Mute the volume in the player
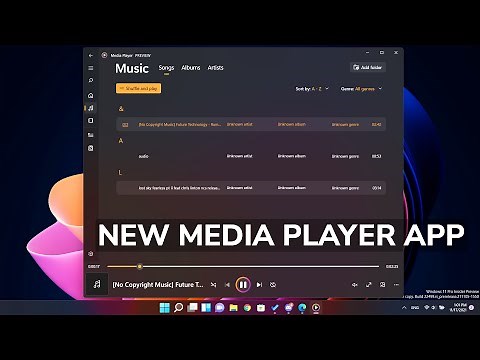This screenshot has height=360, width=480. coord(355,285)
